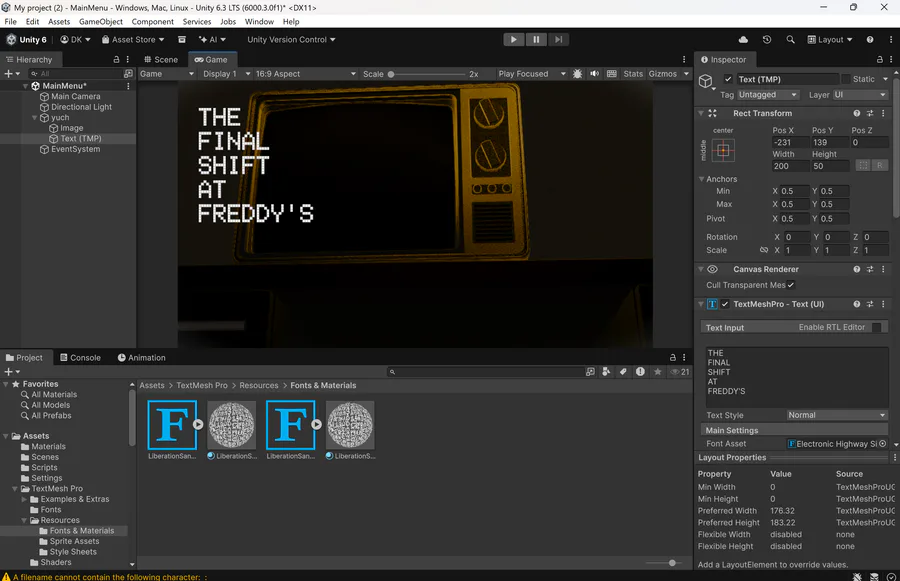Open the GameObject menu
This screenshot has width=900, height=581.
coord(100,21)
